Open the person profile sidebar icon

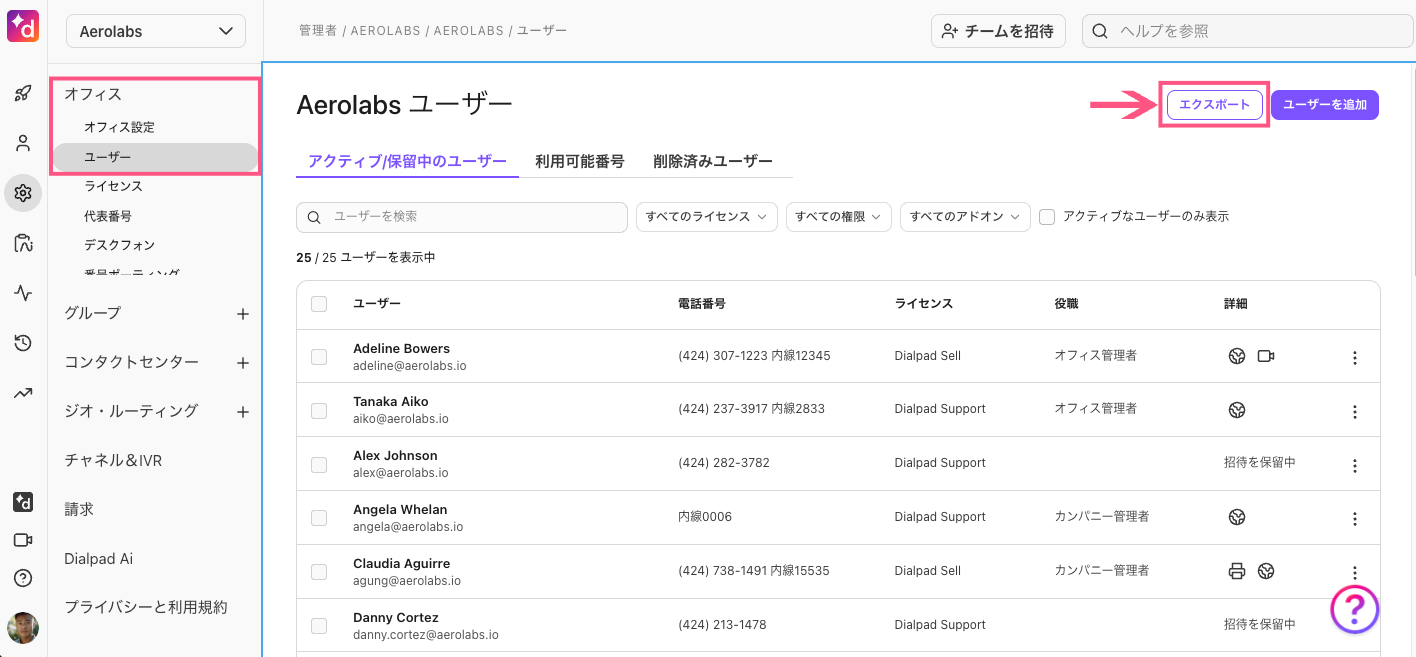(x=23, y=143)
